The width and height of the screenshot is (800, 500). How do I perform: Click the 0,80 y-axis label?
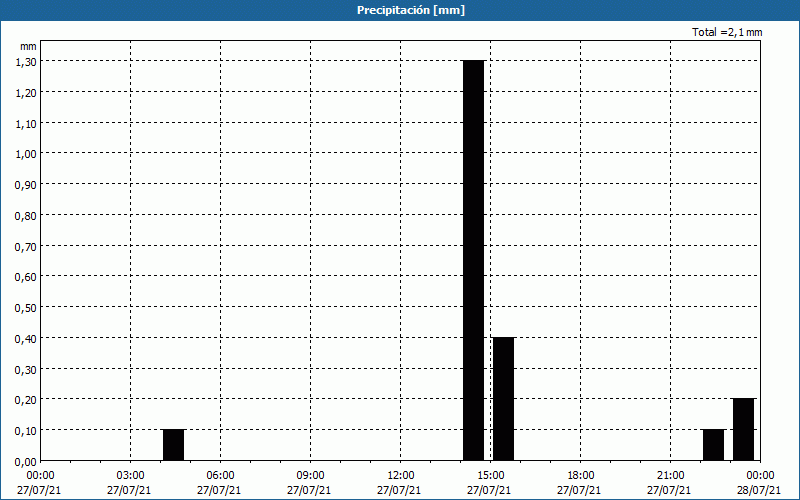tap(26, 215)
